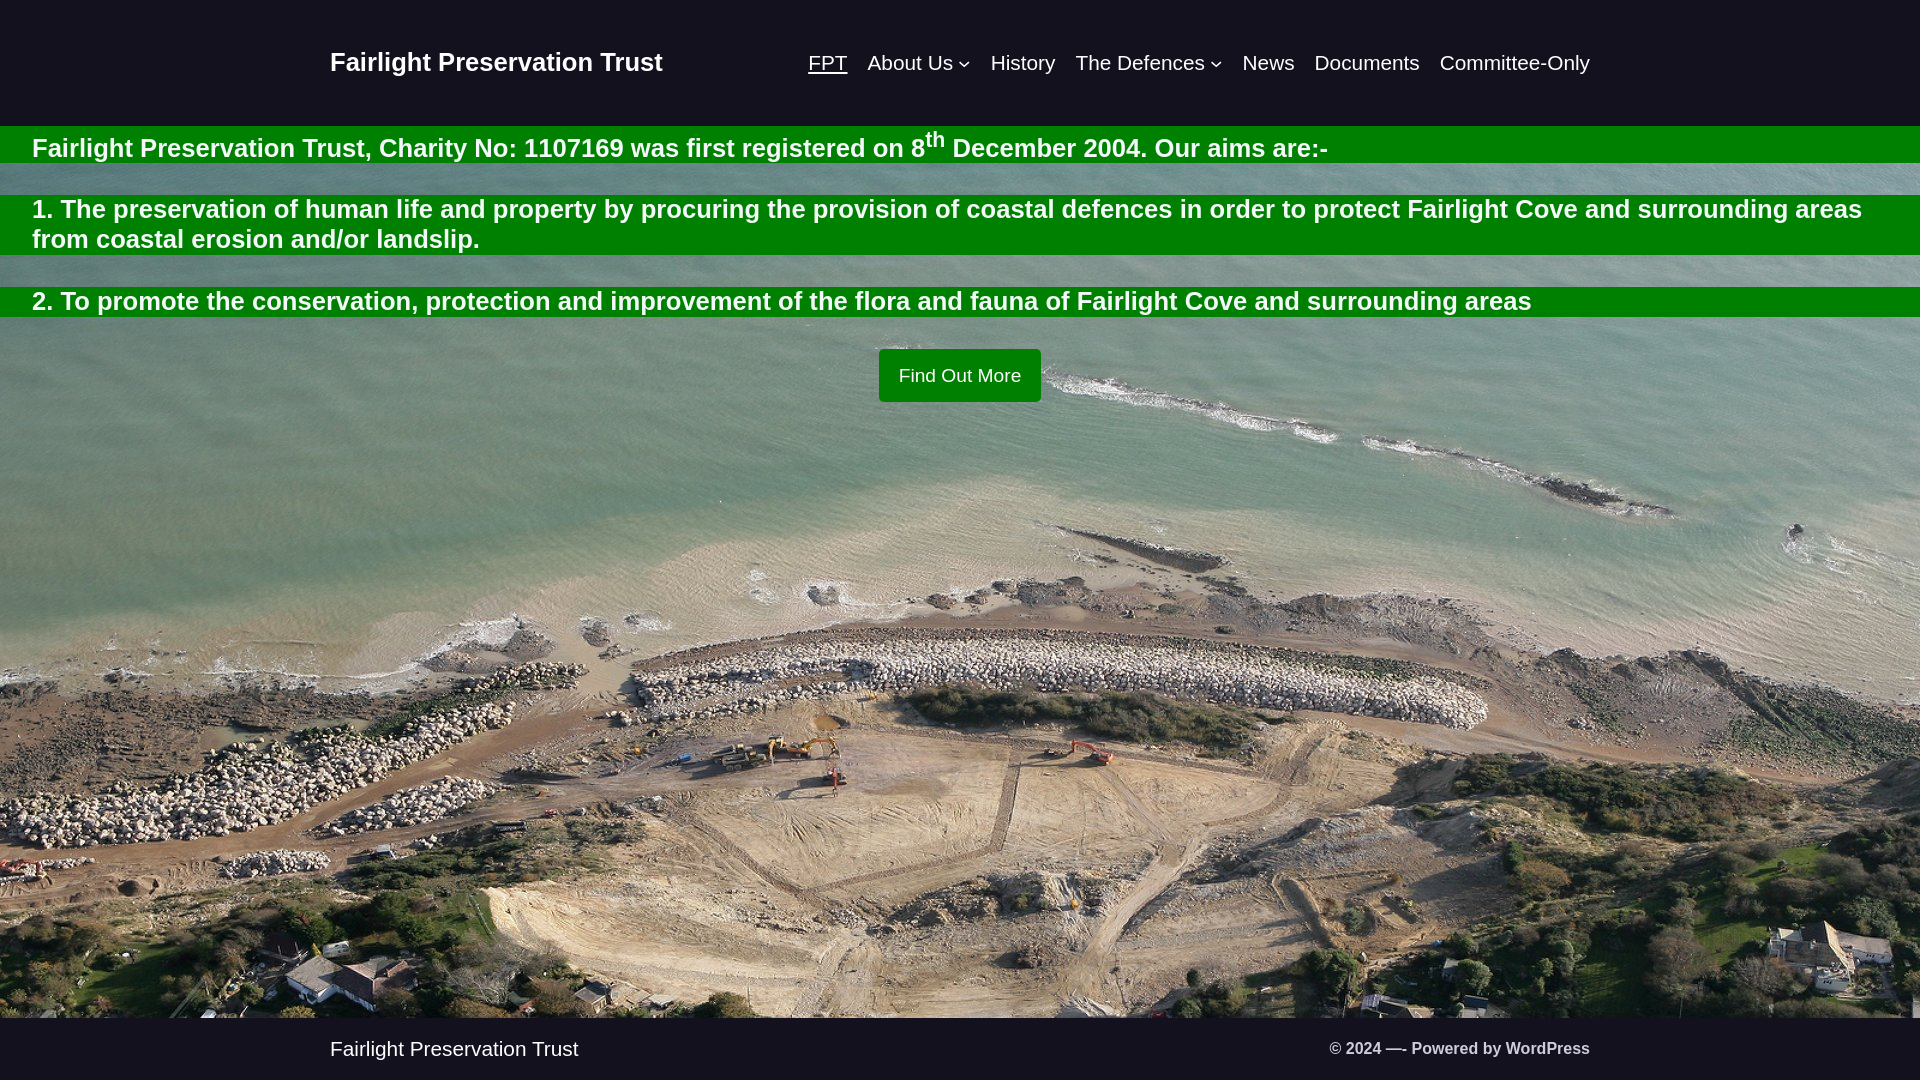Go to the FPT menu item
Screen dimensions: 1920x1080
point(827,63)
